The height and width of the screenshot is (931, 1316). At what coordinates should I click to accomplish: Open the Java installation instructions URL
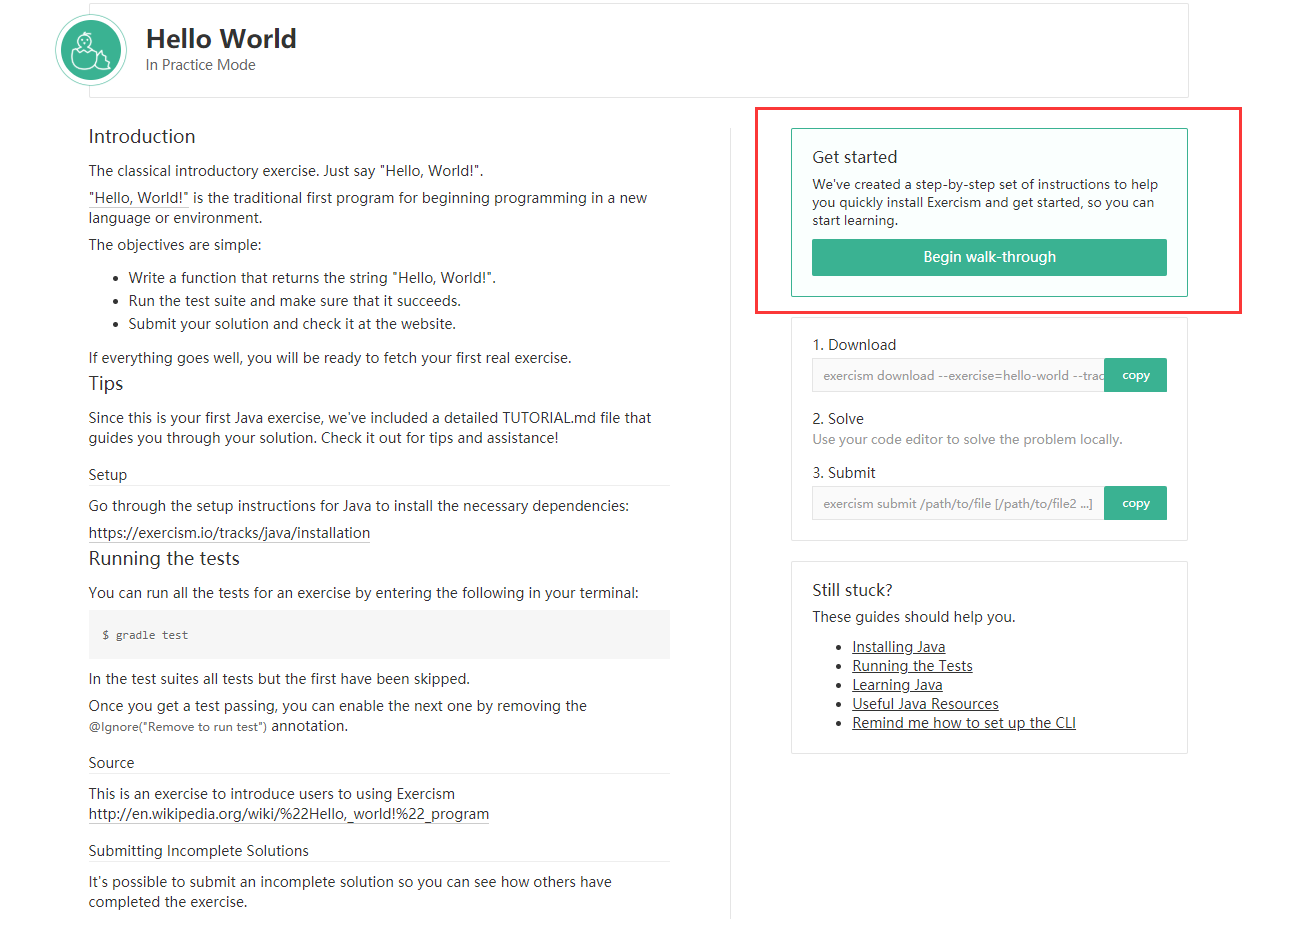229,533
